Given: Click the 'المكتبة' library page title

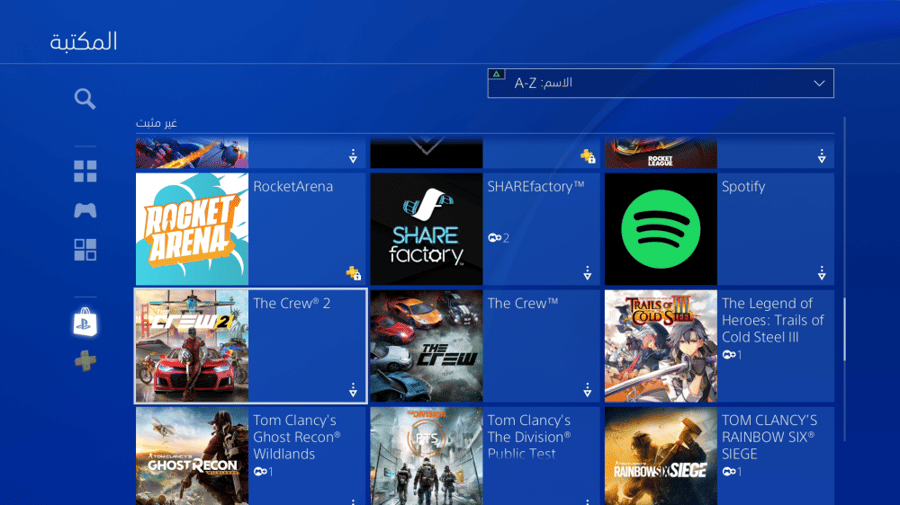Looking at the screenshot, I should [84, 41].
